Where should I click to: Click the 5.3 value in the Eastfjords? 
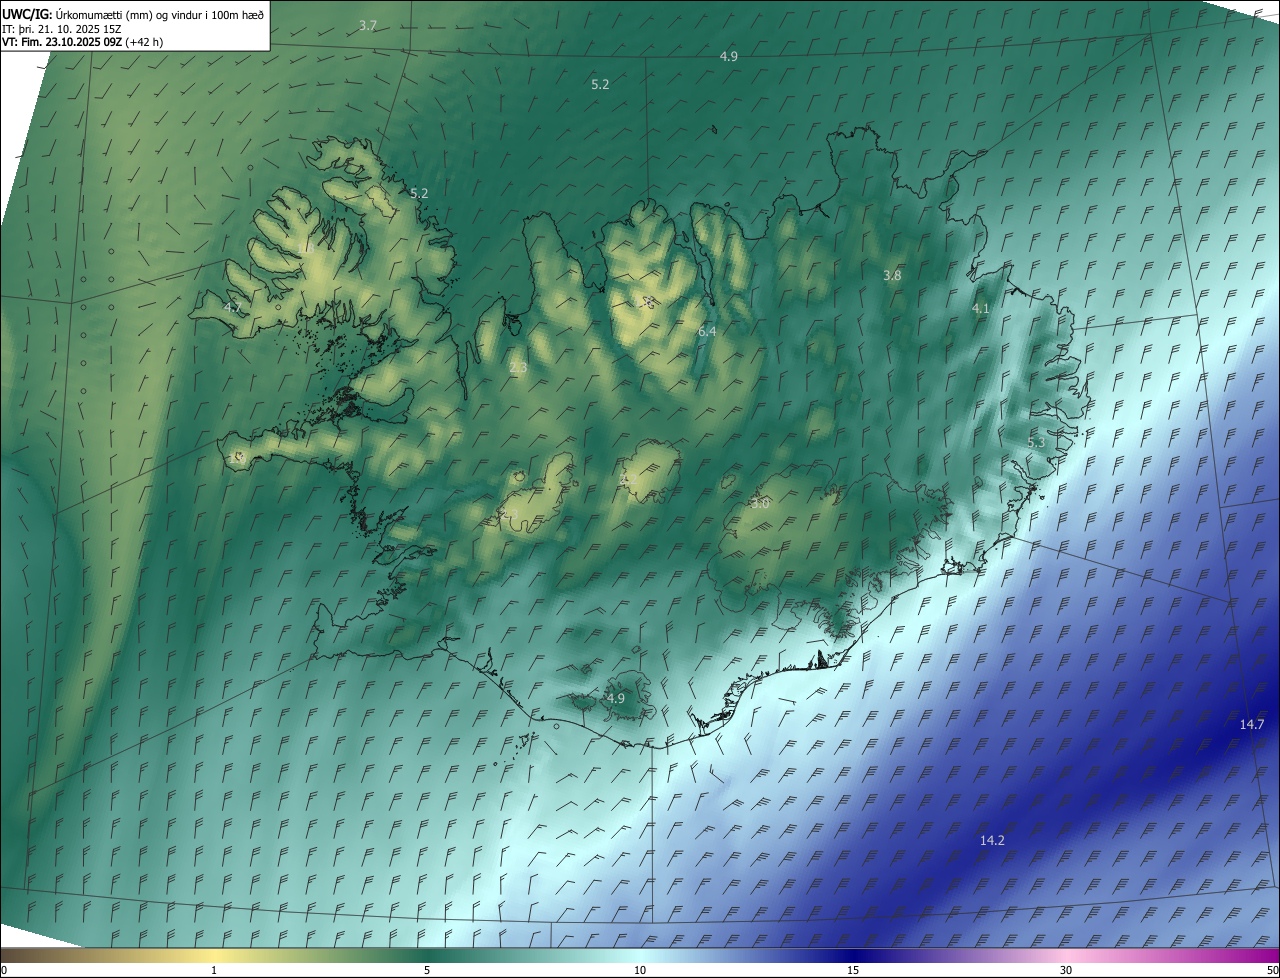pyautogui.click(x=1036, y=442)
